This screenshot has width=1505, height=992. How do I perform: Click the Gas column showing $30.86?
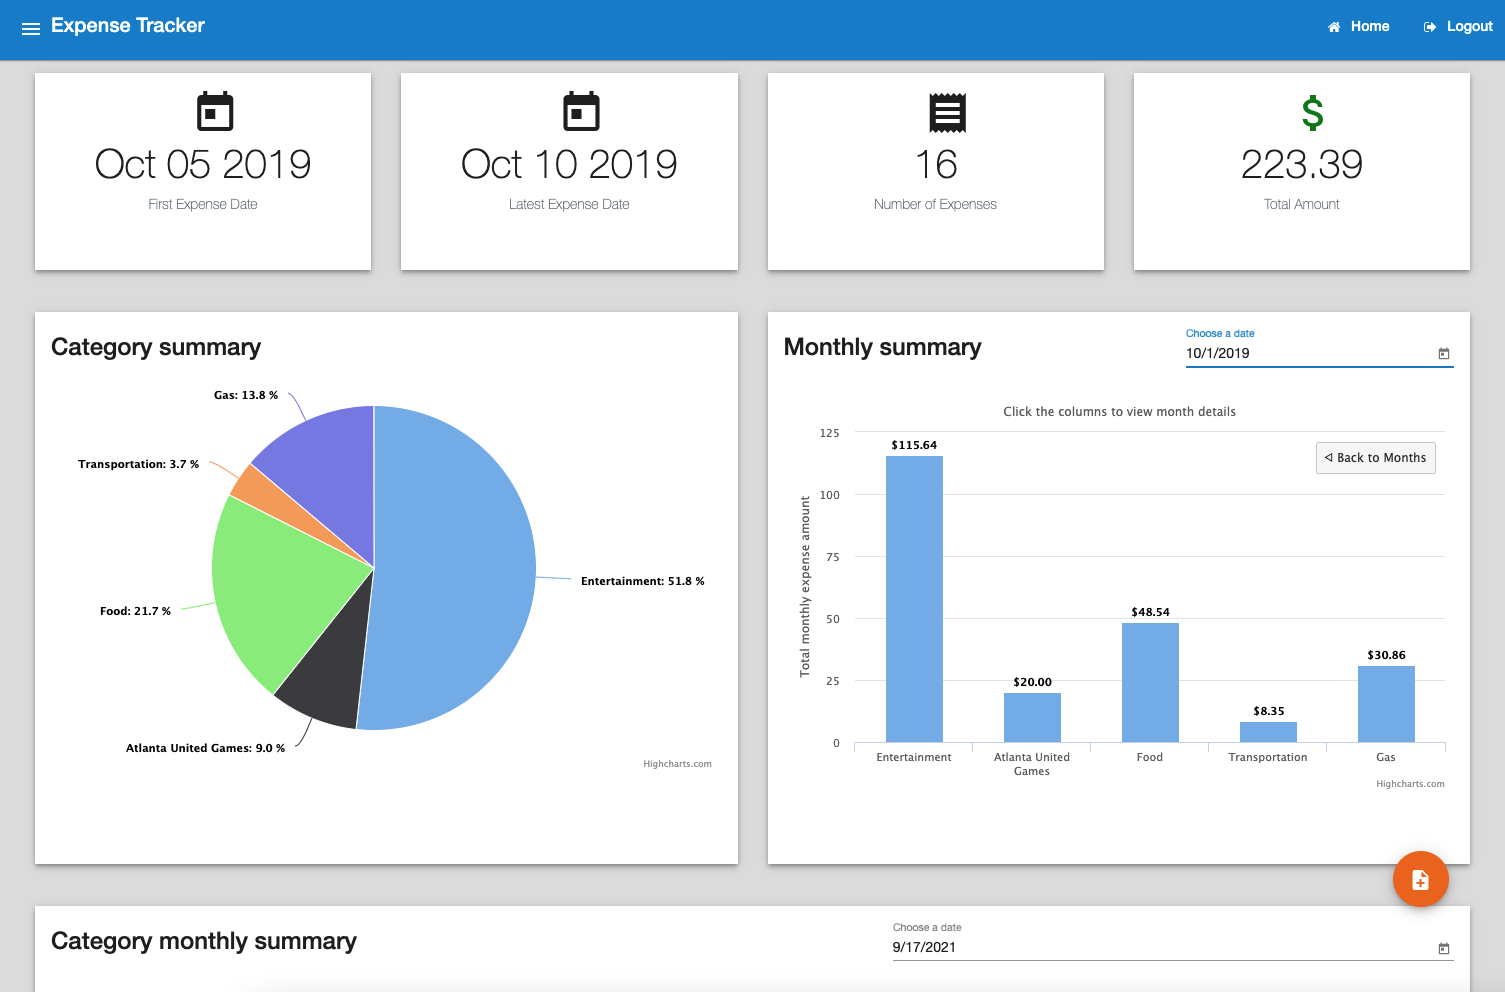tap(1386, 705)
